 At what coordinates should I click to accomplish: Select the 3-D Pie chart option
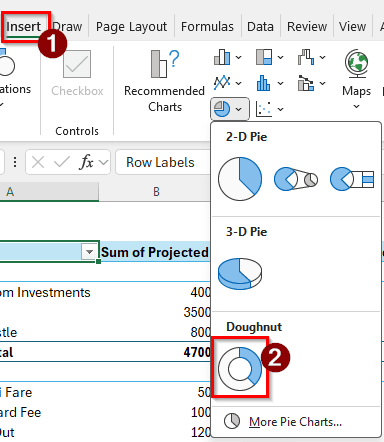[240, 274]
